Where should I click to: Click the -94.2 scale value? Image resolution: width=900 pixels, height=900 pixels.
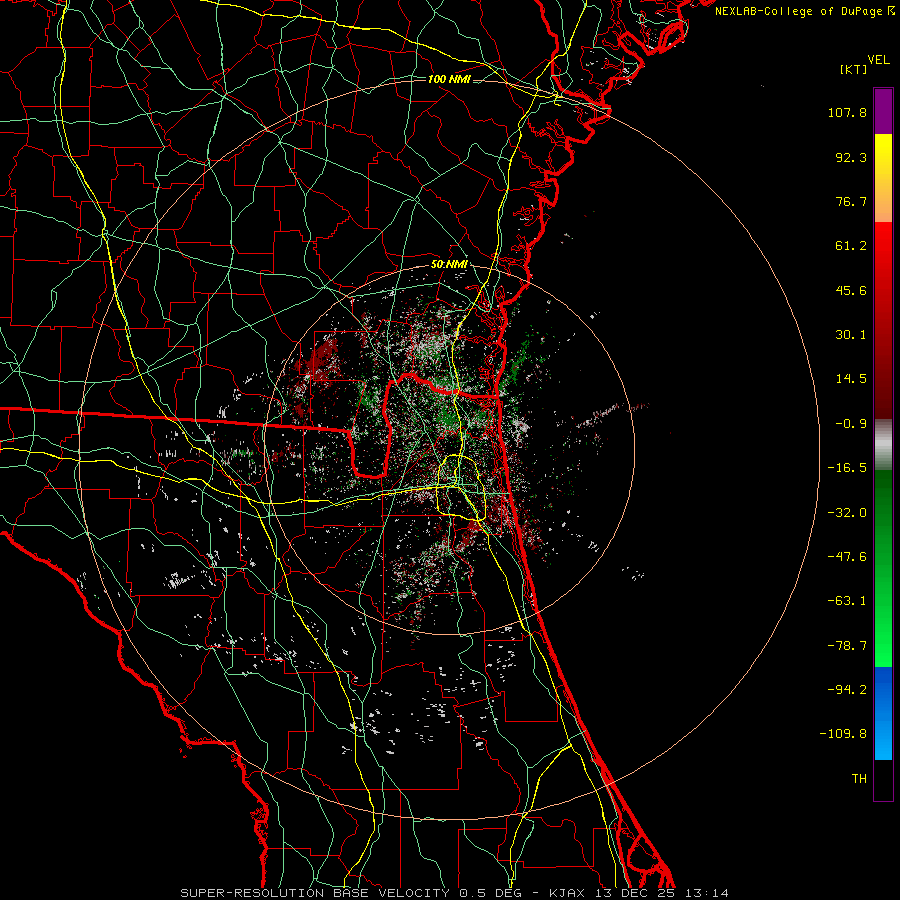847,690
